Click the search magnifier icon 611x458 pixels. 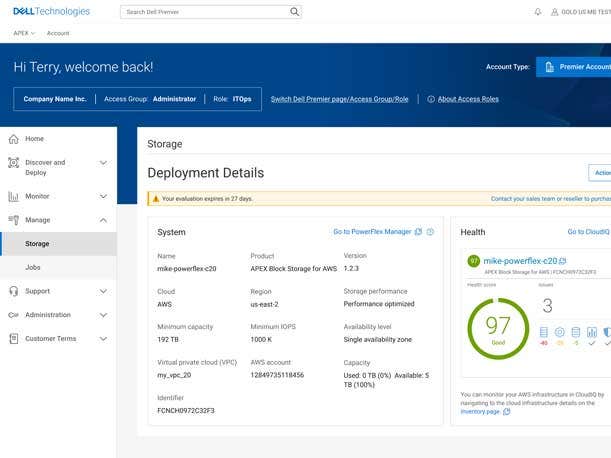pos(294,12)
